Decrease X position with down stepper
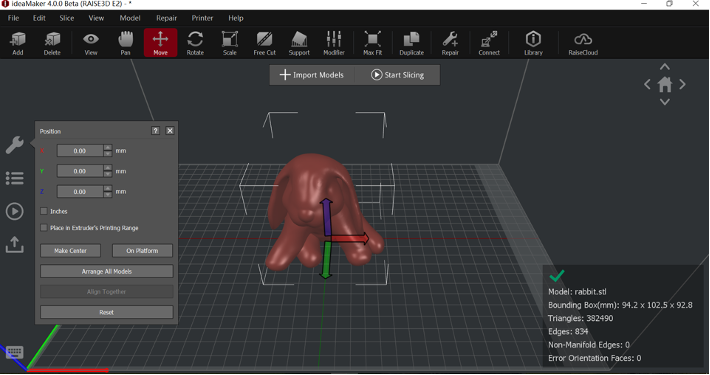 [x=108, y=154]
